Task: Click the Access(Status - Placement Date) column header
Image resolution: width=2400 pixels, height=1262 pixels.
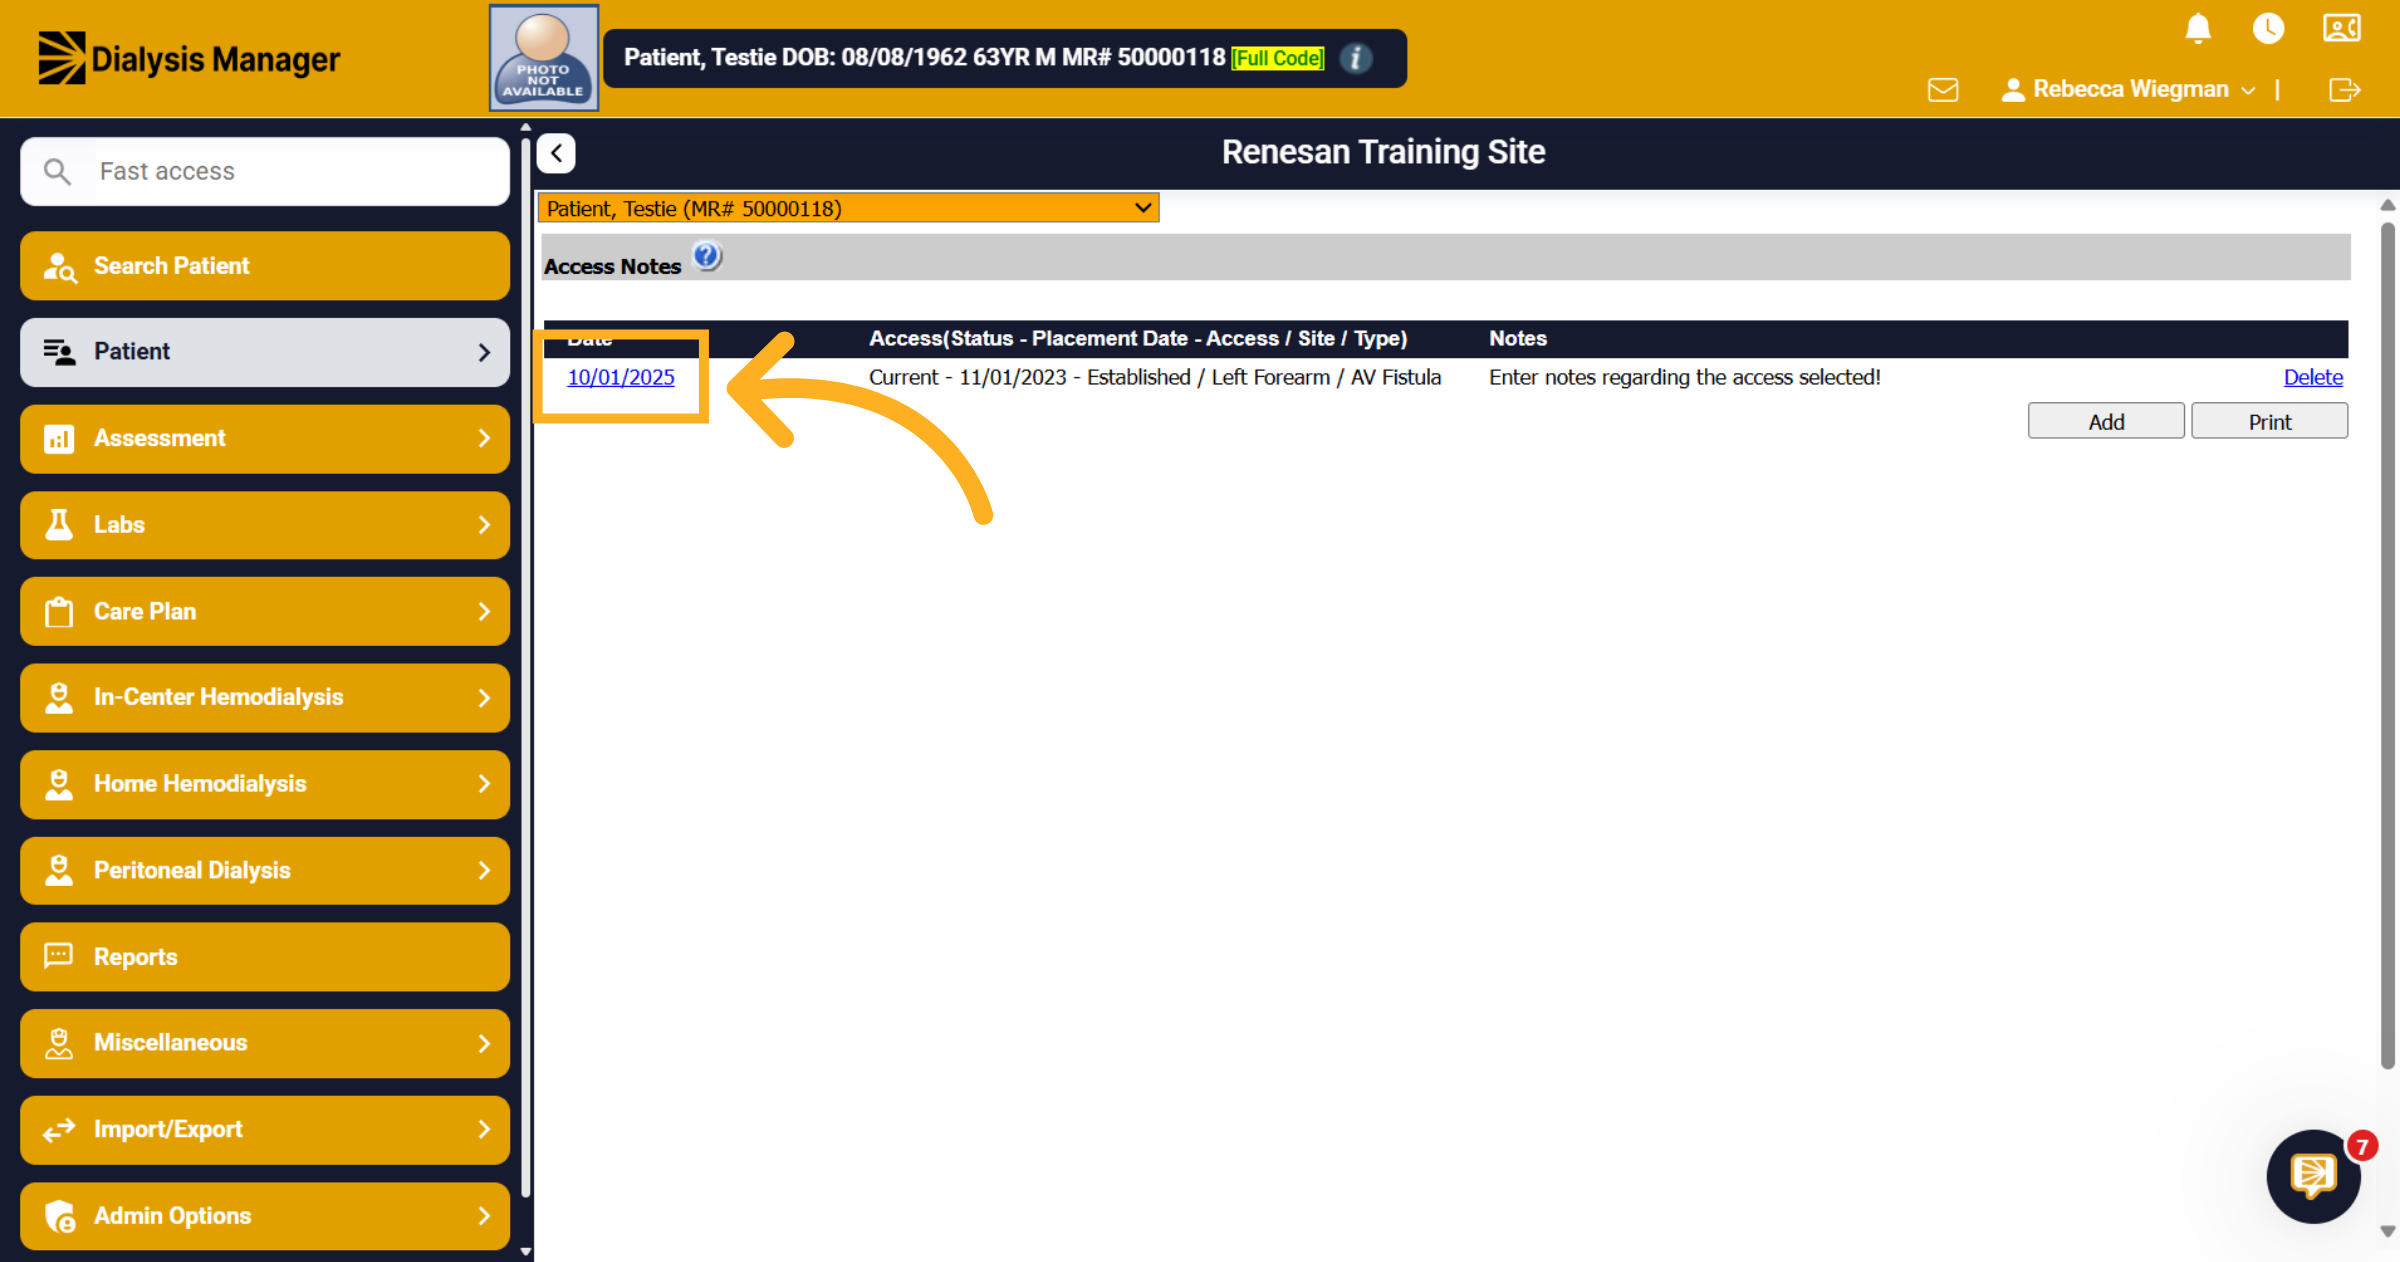Action: click(x=1138, y=339)
